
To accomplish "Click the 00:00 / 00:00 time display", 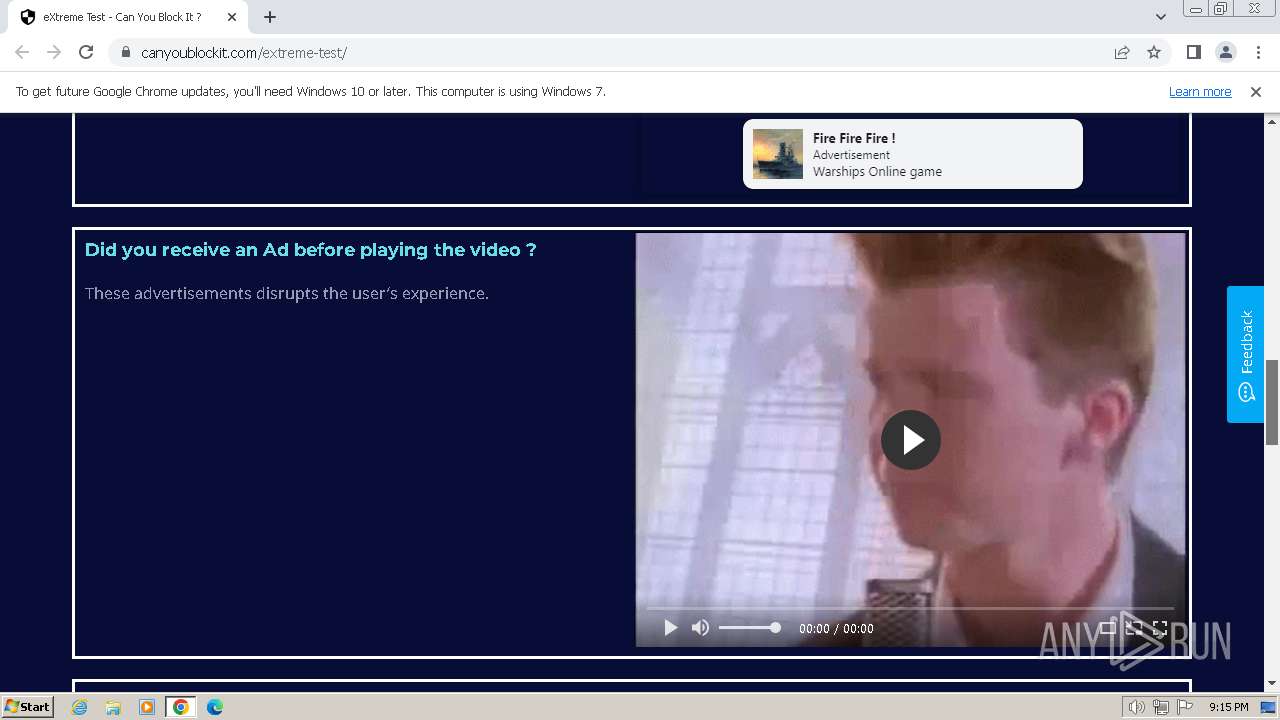I will coord(836,628).
